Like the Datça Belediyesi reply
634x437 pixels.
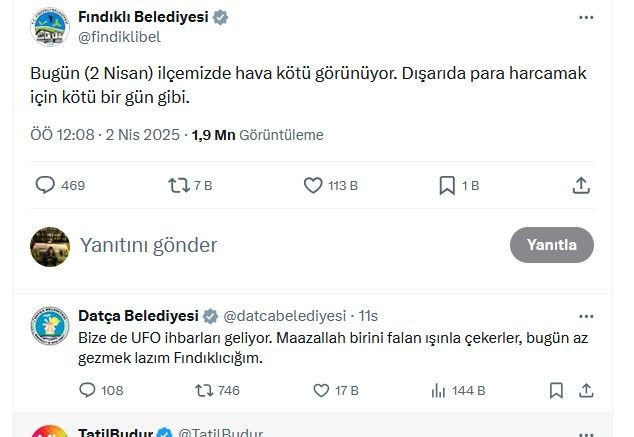pyautogui.click(x=321, y=390)
